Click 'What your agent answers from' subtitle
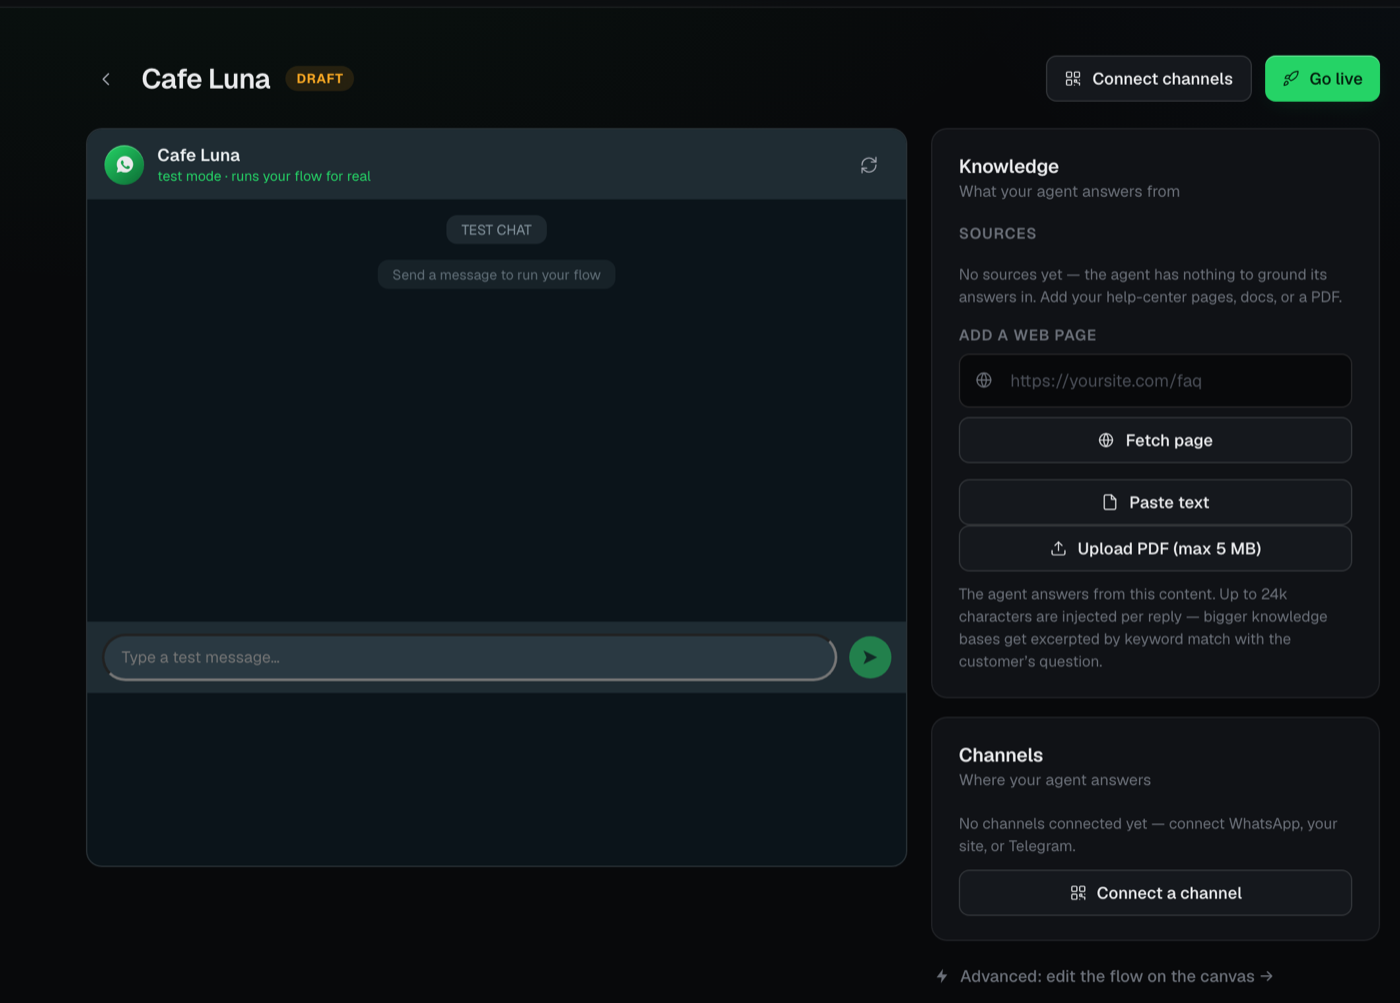 (x=1069, y=191)
